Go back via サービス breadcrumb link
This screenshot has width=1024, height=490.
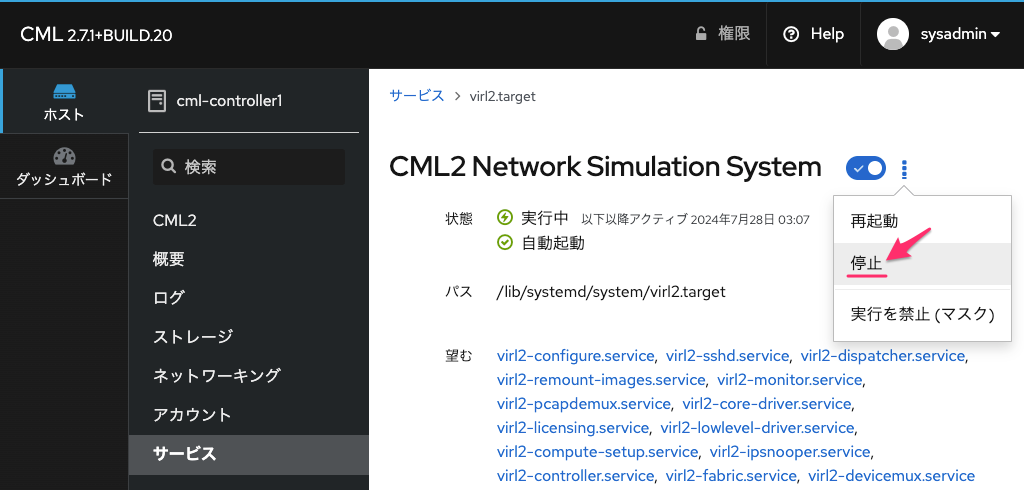click(417, 96)
